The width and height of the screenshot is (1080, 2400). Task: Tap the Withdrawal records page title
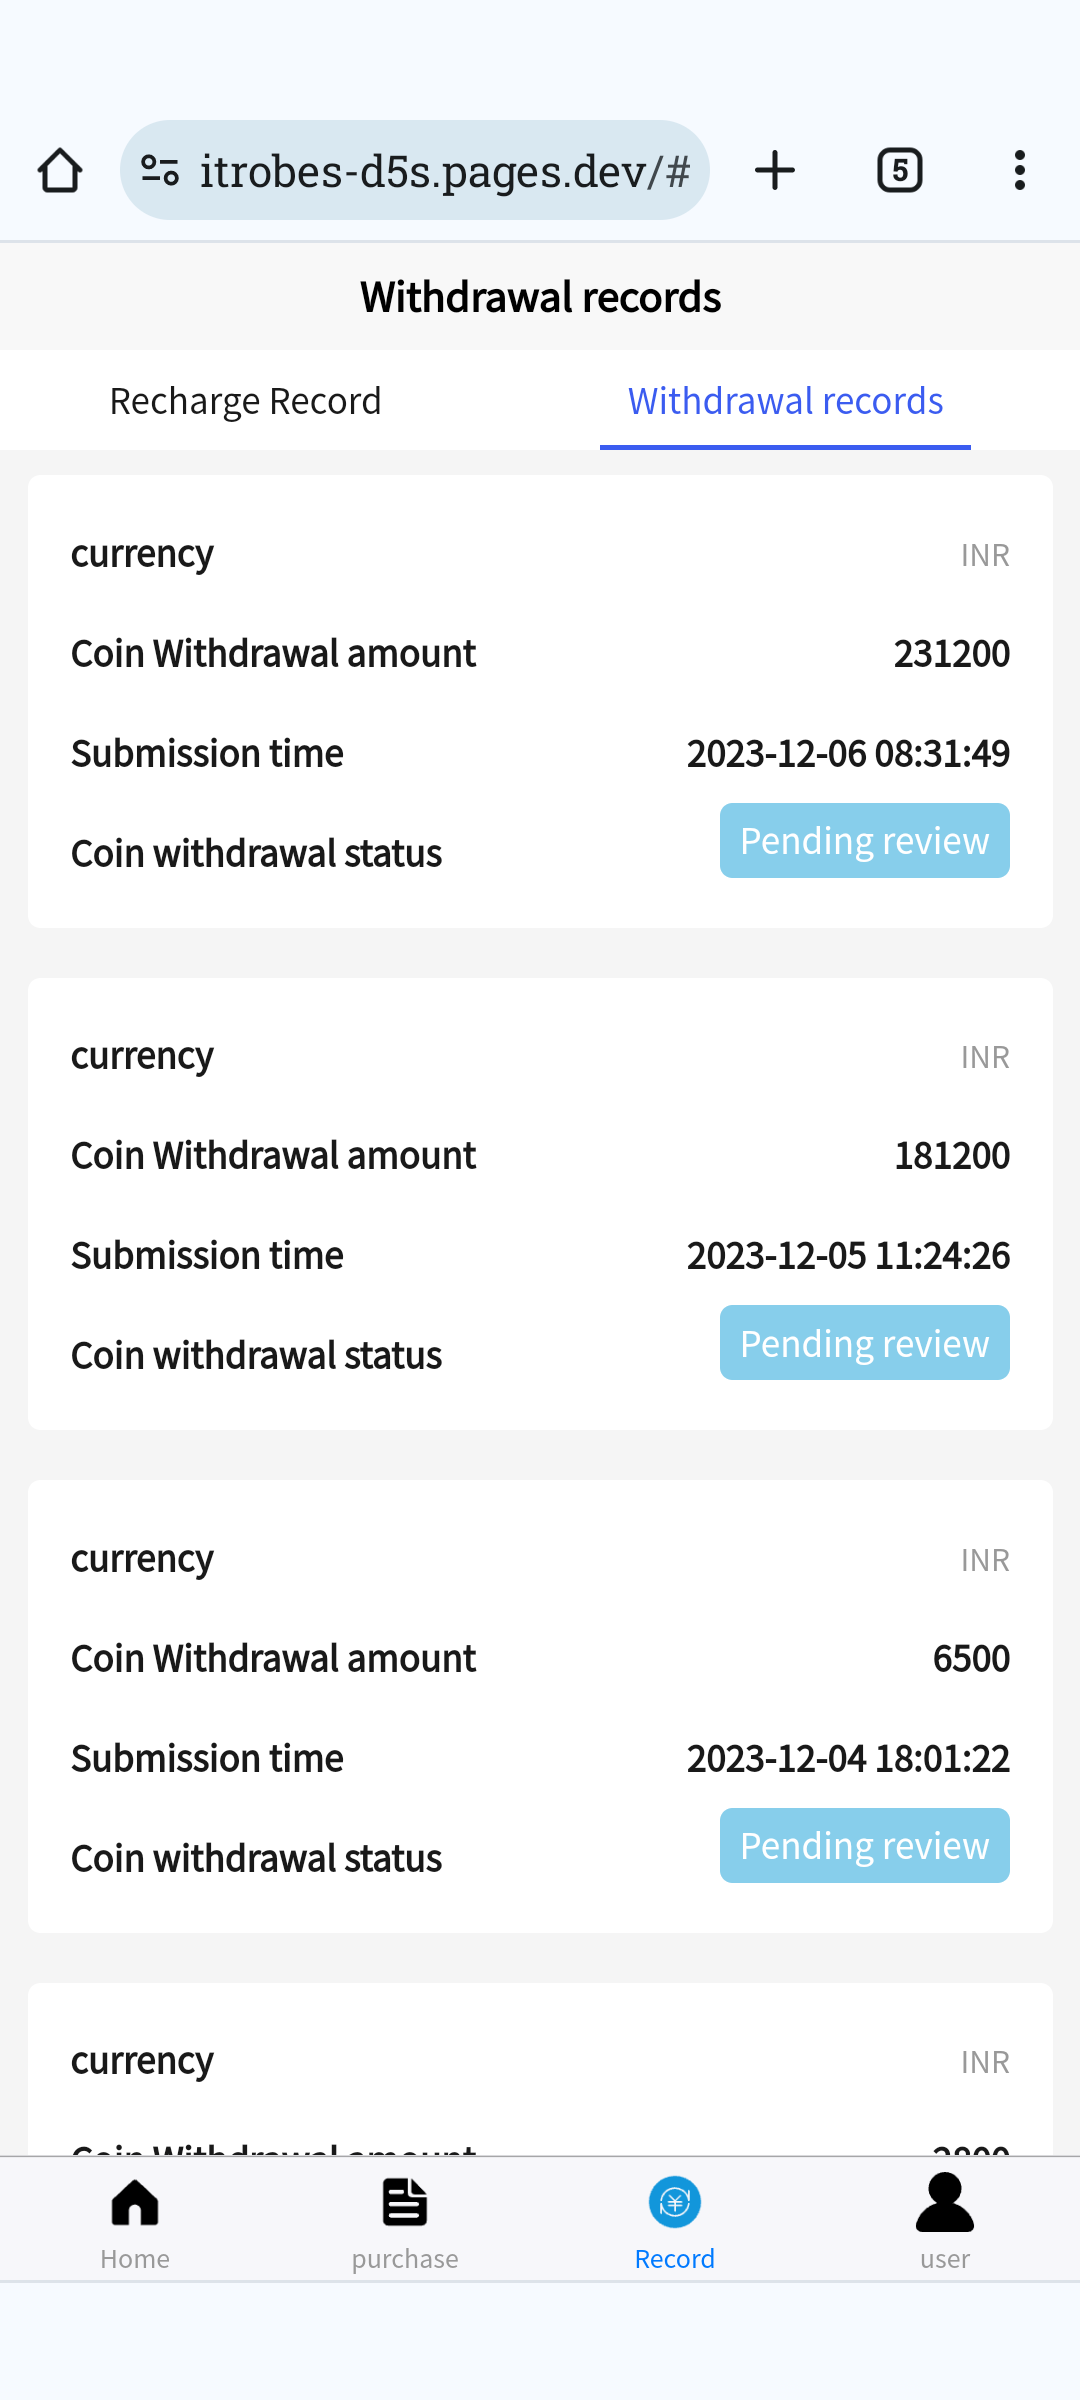(x=540, y=297)
